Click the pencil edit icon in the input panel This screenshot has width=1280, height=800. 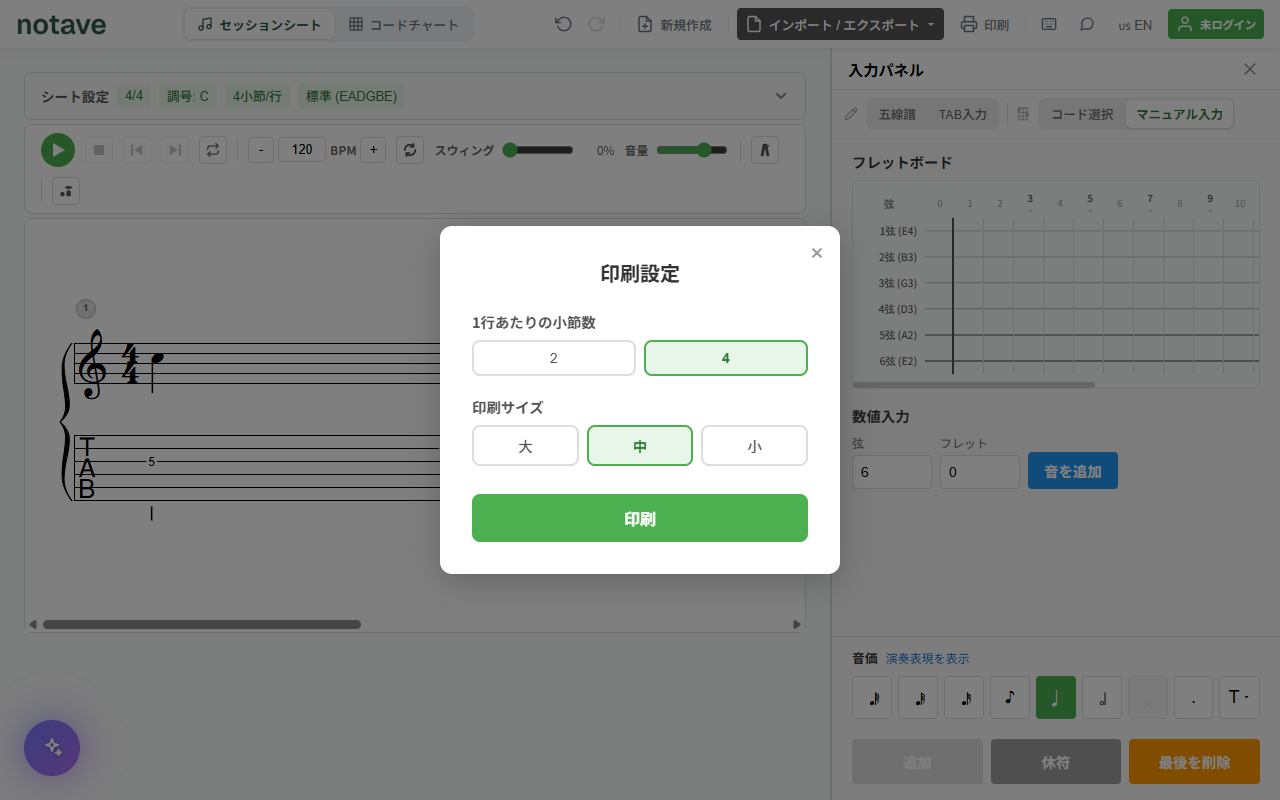(851, 114)
